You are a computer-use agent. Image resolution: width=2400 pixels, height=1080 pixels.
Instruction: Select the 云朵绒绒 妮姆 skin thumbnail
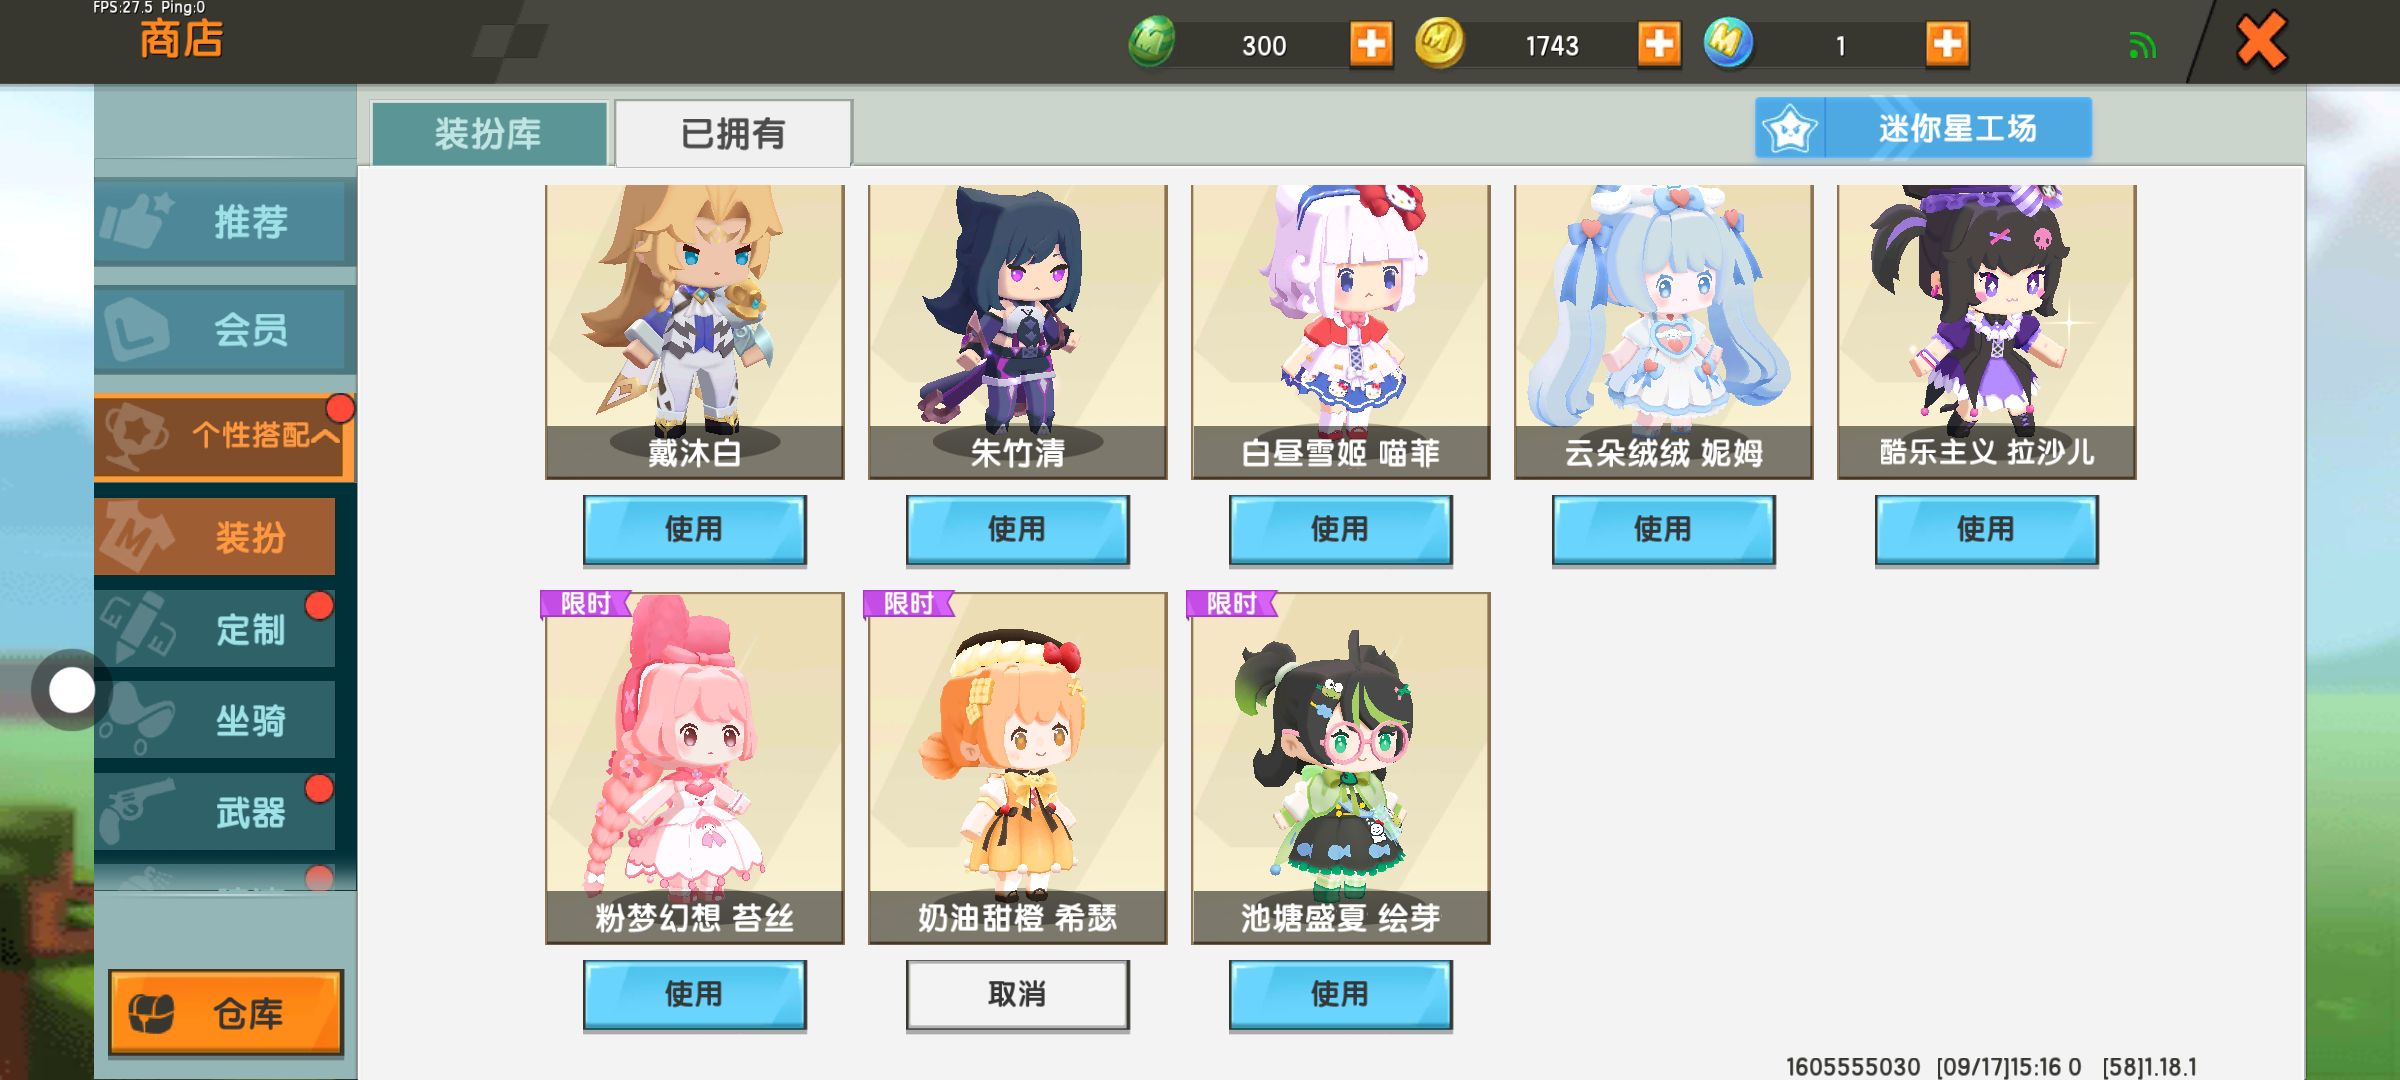1663,331
